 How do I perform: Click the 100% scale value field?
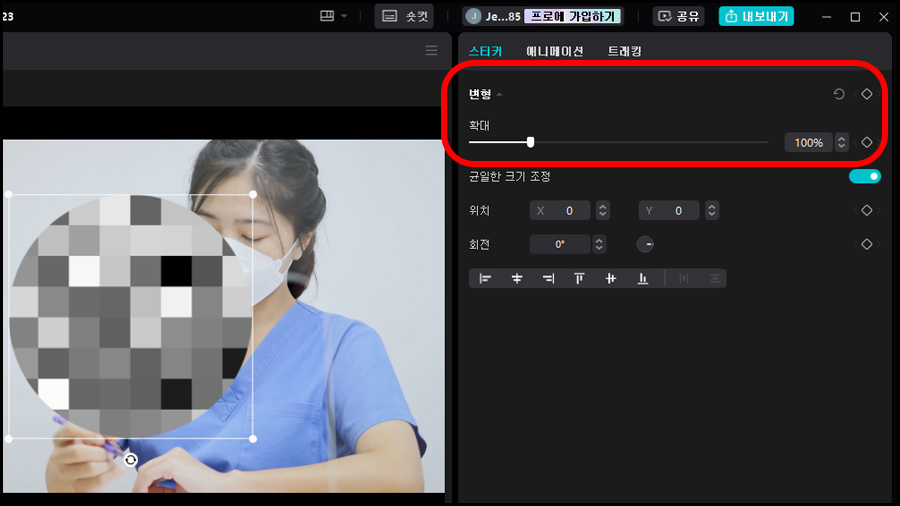coord(808,142)
